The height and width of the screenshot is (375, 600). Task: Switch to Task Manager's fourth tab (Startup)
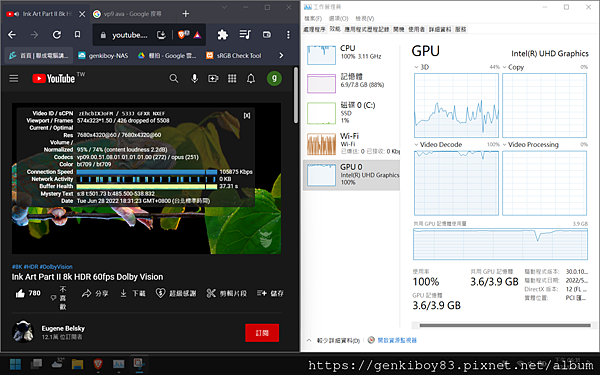point(399,29)
